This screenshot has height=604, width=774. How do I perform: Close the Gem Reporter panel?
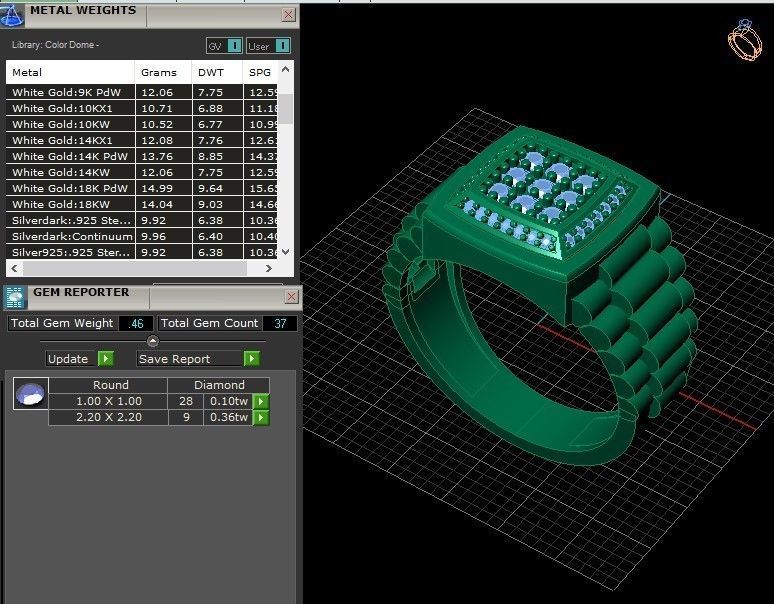coord(291,296)
